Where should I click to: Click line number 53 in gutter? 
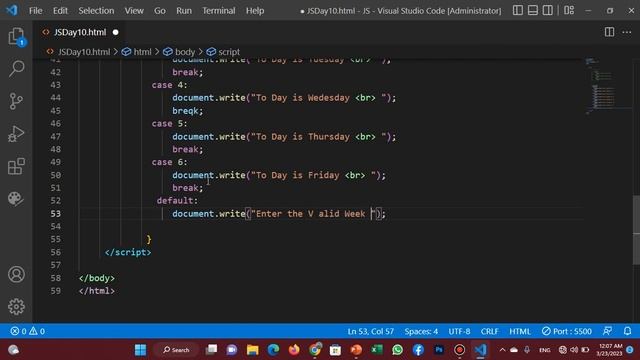click(56, 213)
